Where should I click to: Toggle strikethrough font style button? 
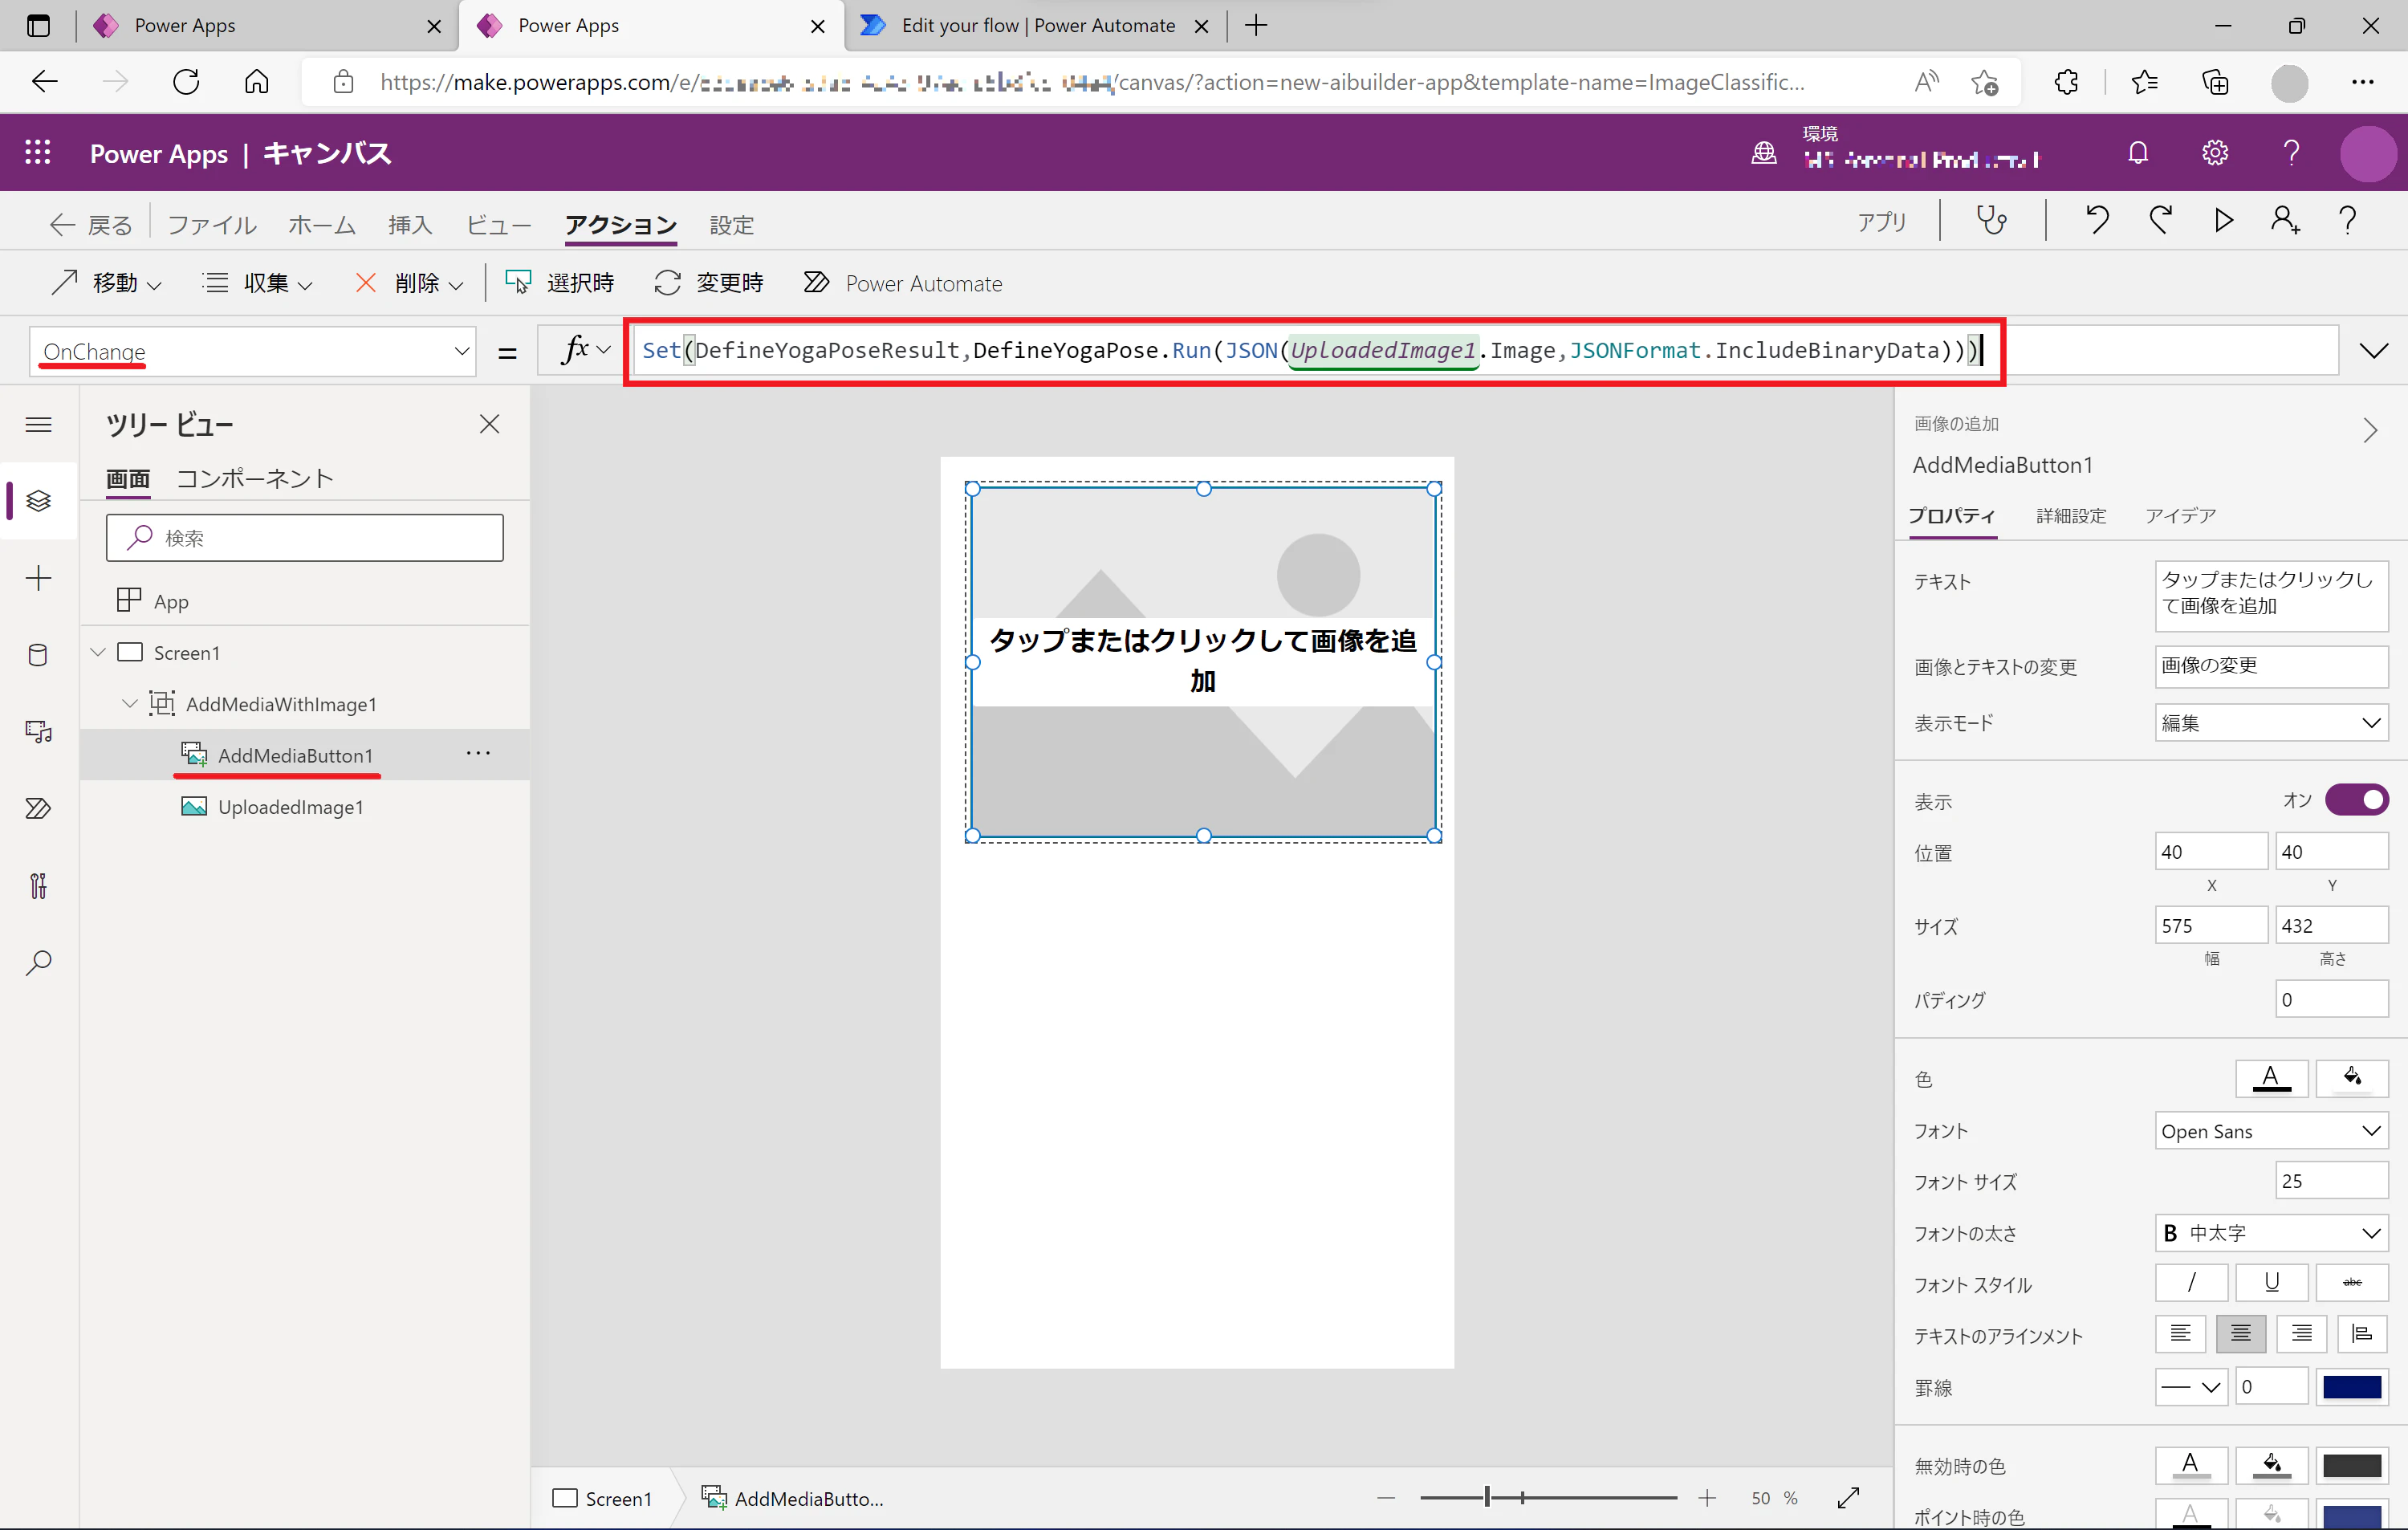tap(2352, 1282)
